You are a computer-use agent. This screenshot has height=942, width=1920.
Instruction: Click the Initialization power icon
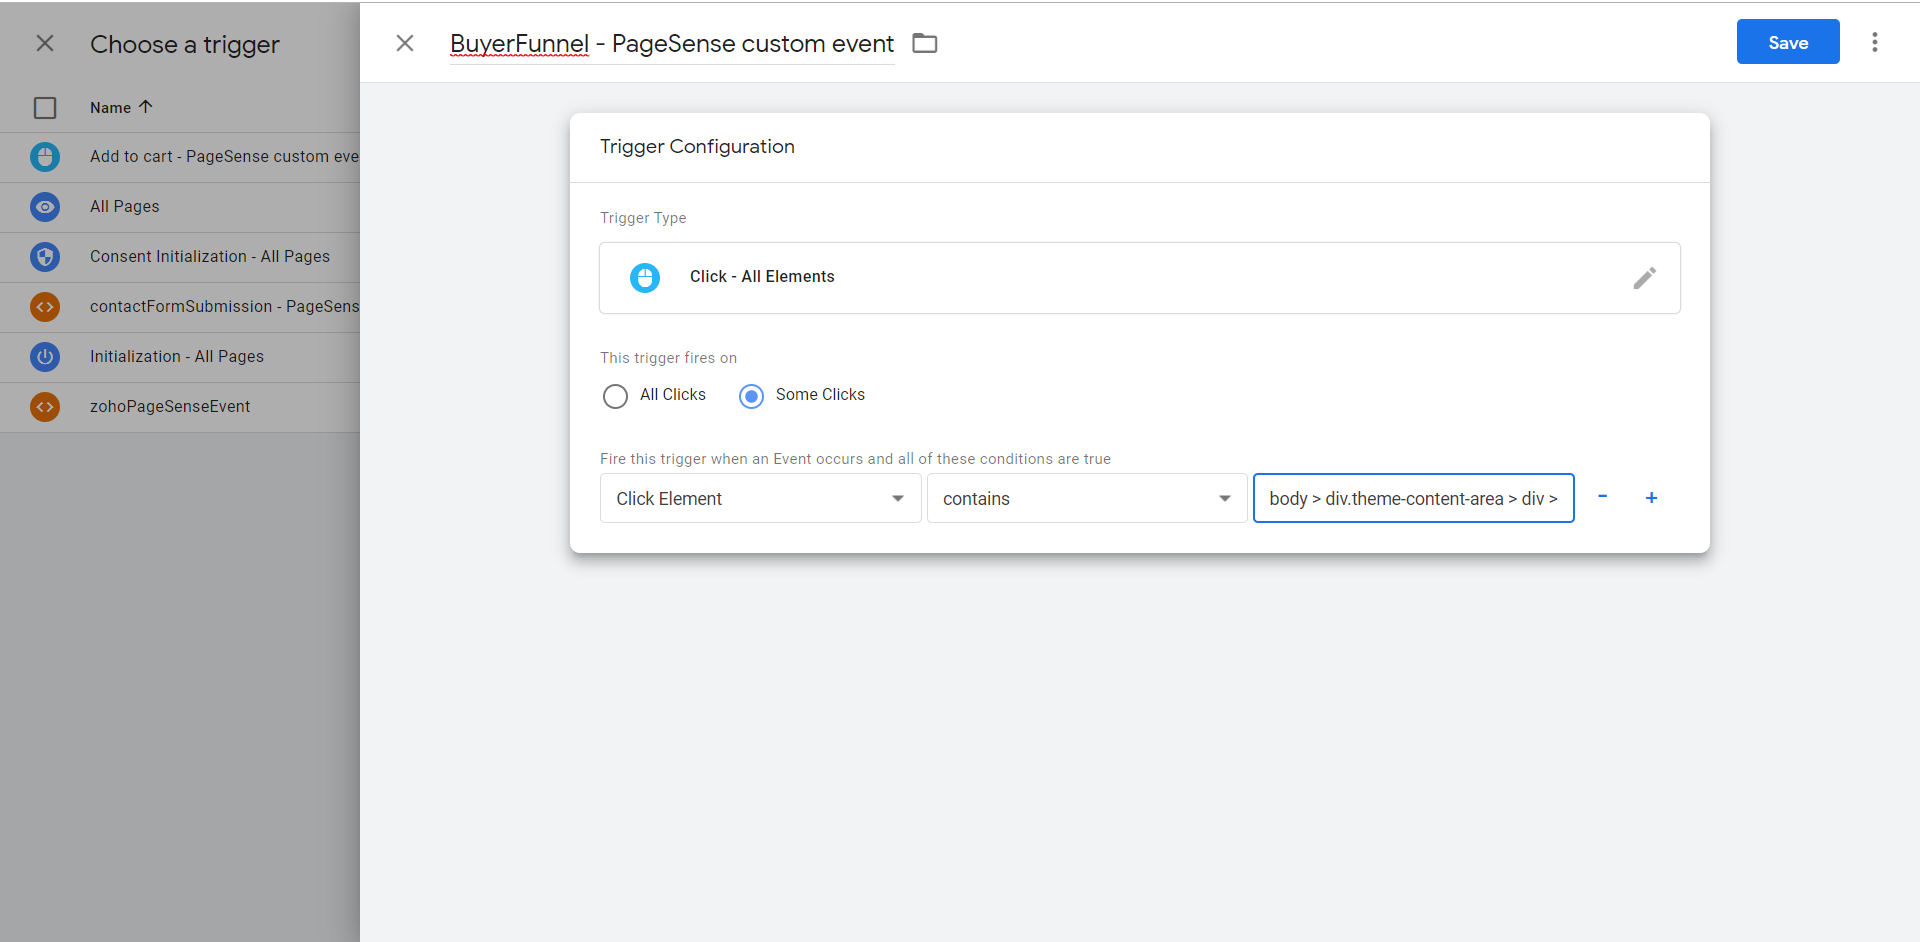coord(45,357)
